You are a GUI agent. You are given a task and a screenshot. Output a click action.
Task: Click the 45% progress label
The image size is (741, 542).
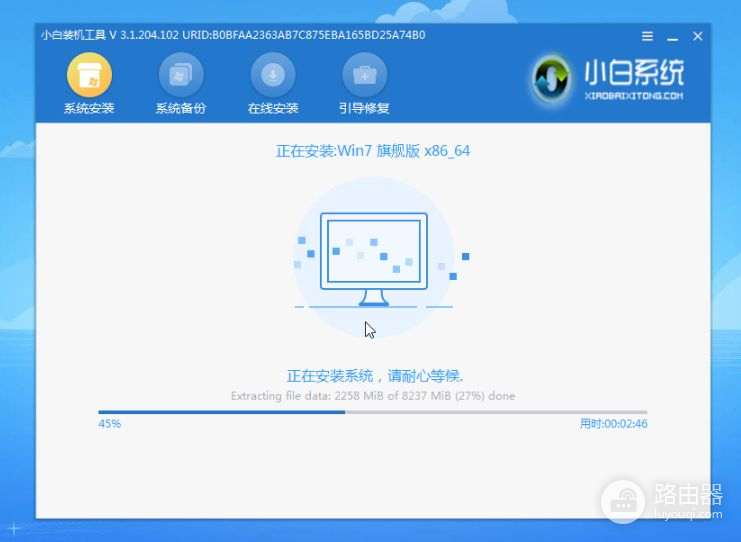pos(110,424)
